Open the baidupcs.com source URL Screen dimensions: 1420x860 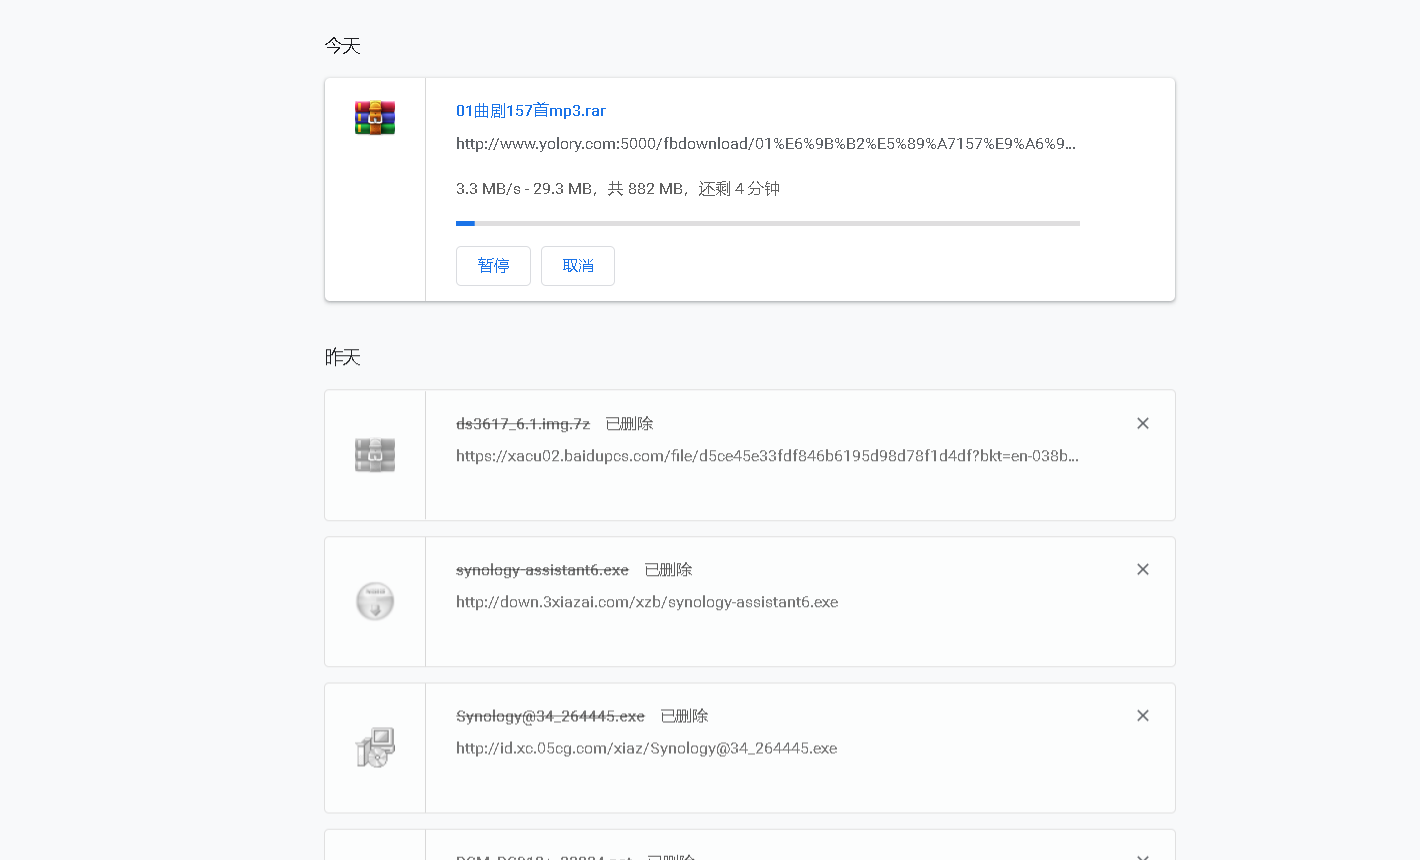tap(767, 456)
